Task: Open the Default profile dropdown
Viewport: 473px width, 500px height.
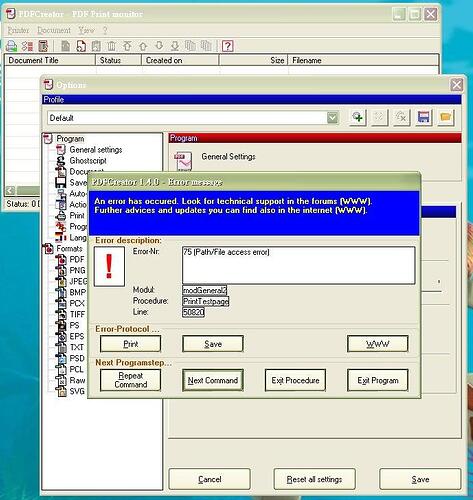Action: coord(332,118)
